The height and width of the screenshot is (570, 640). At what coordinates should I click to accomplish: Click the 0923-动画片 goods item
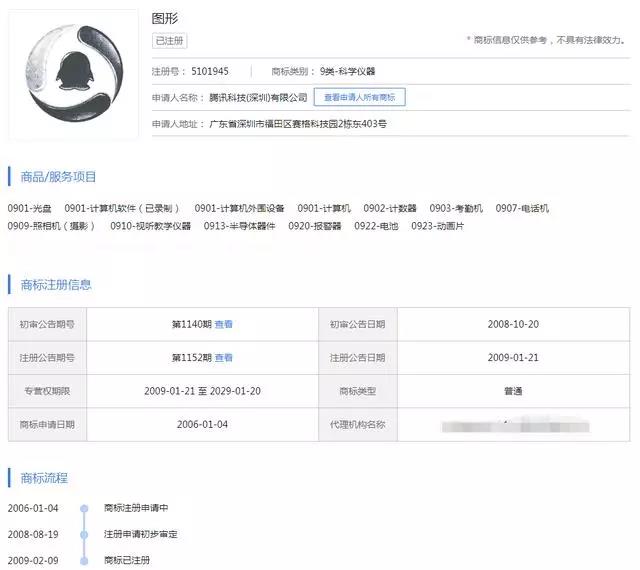(x=437, y=226)
